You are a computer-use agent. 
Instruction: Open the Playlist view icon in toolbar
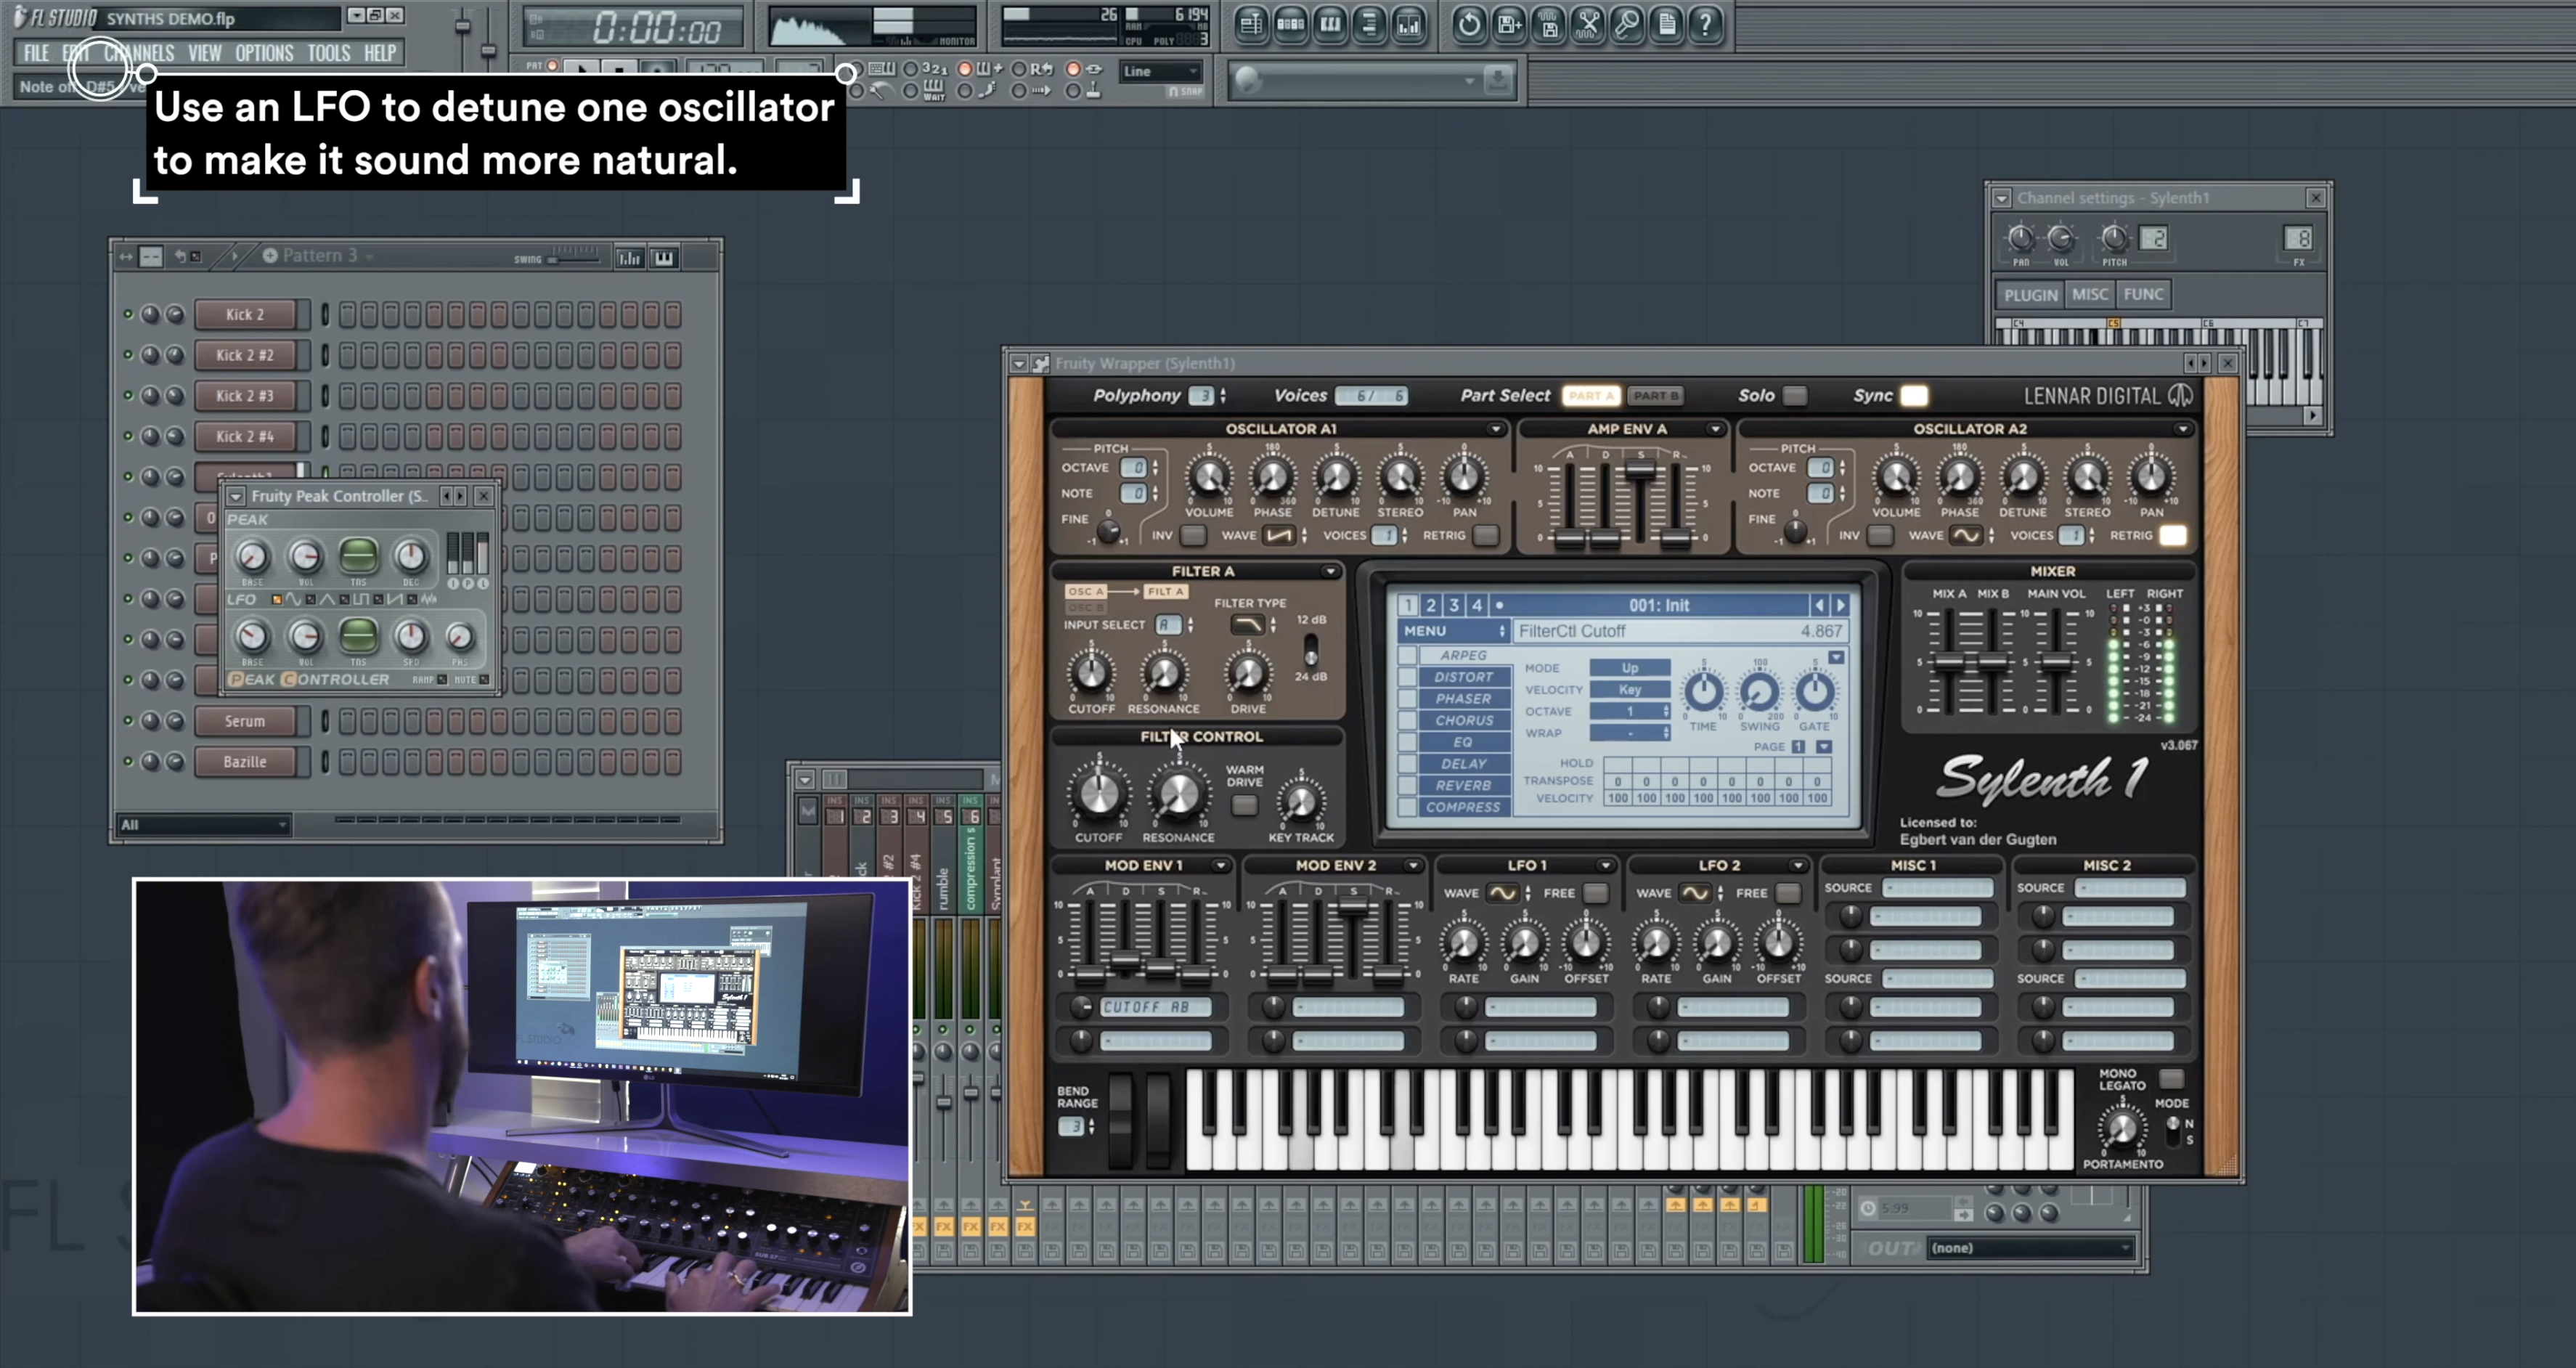1251,24
